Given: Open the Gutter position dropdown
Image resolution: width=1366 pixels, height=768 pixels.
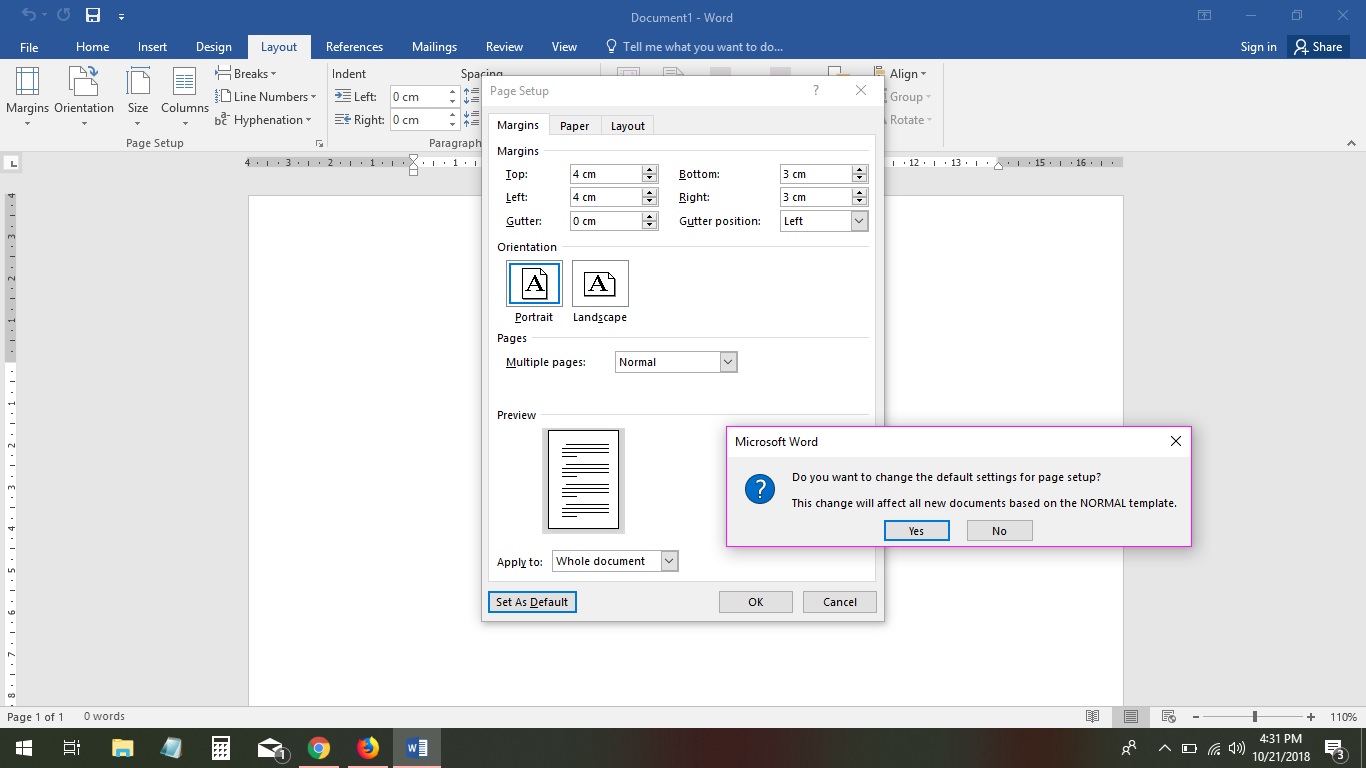Looking at the screenshot, I should 859,221.
